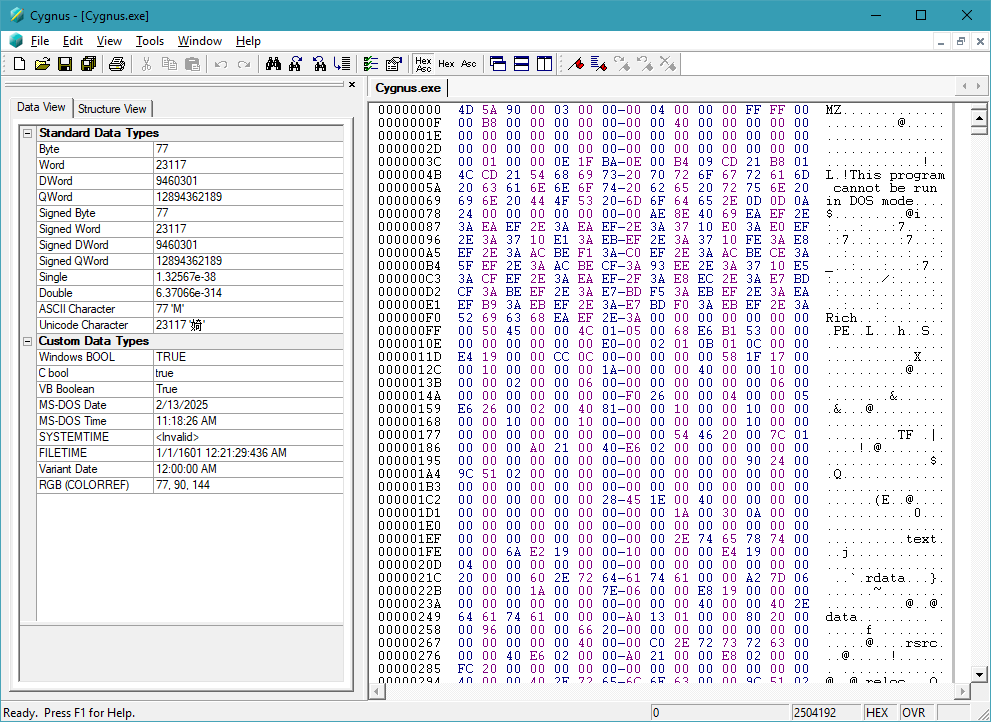Click the Find Next binoculars icon

click(296, 64)
